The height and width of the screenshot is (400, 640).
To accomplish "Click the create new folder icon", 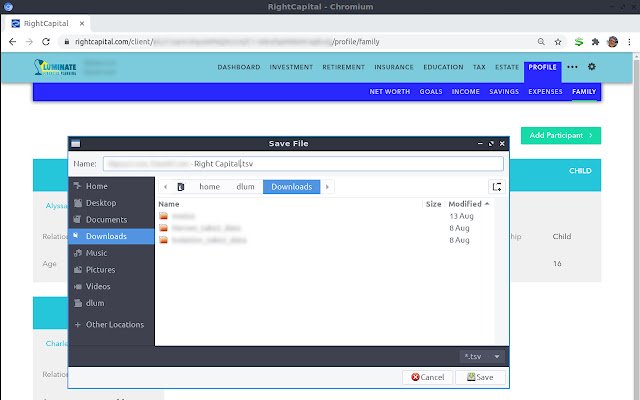I will point(497,187).
